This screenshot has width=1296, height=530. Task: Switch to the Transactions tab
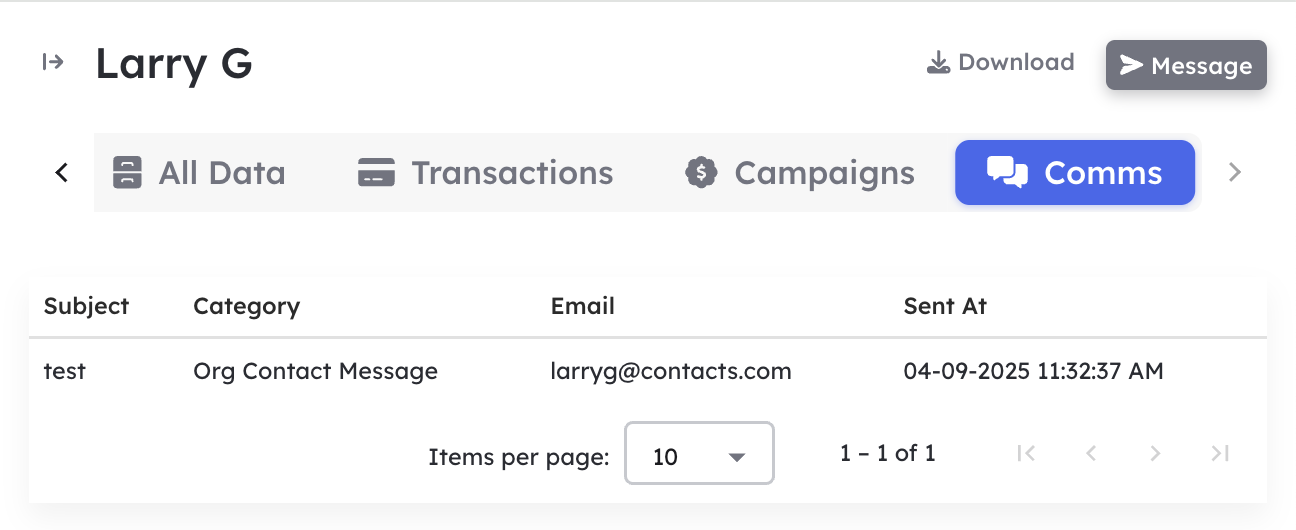[486, 172]
